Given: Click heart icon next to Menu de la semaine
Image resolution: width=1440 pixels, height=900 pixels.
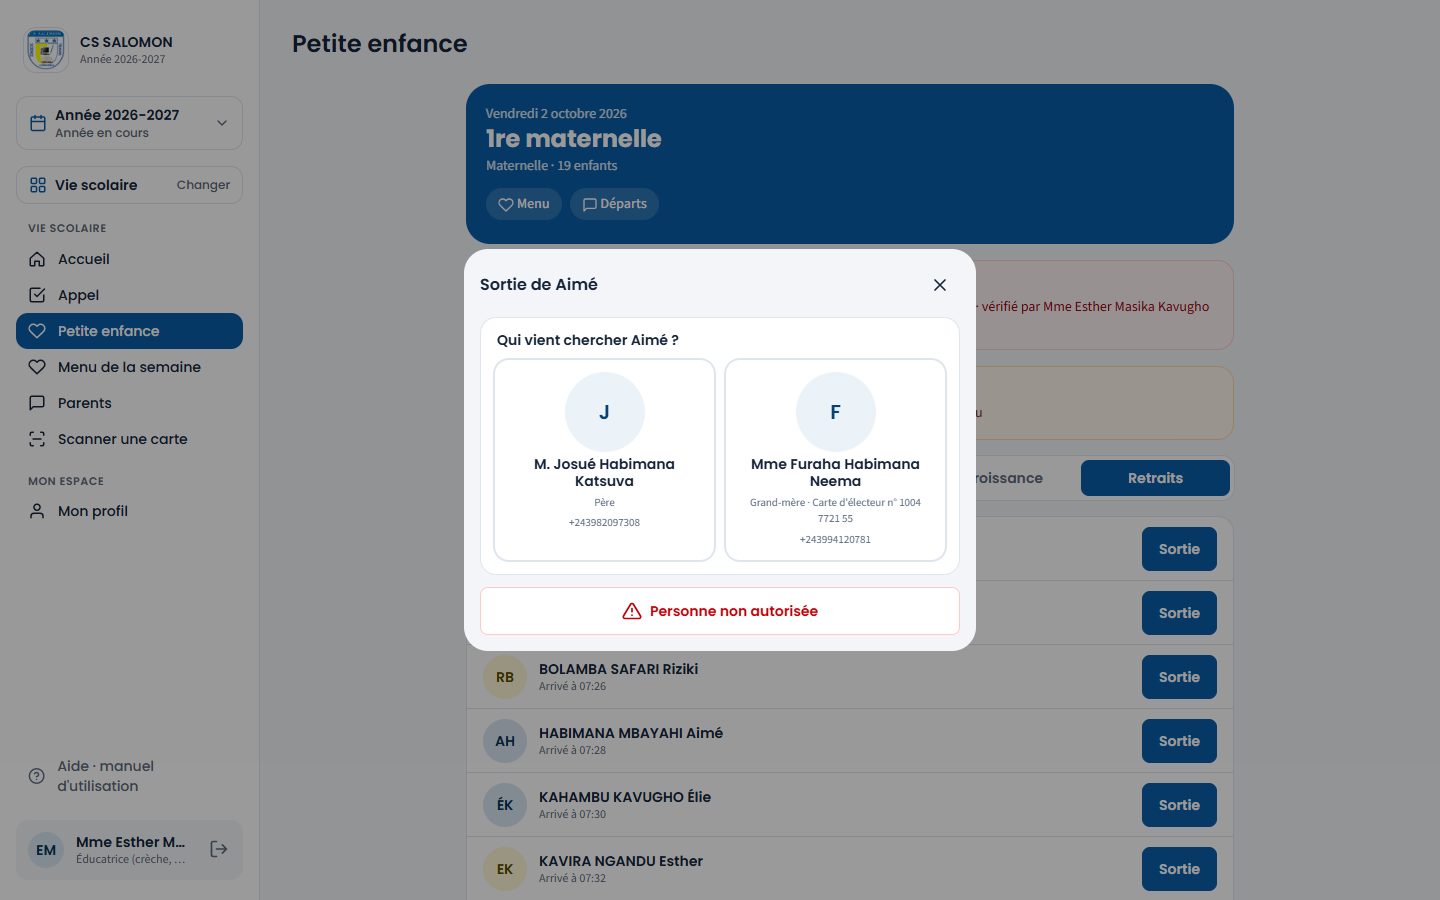Looking at the screenshot, I should pos(37,367).
